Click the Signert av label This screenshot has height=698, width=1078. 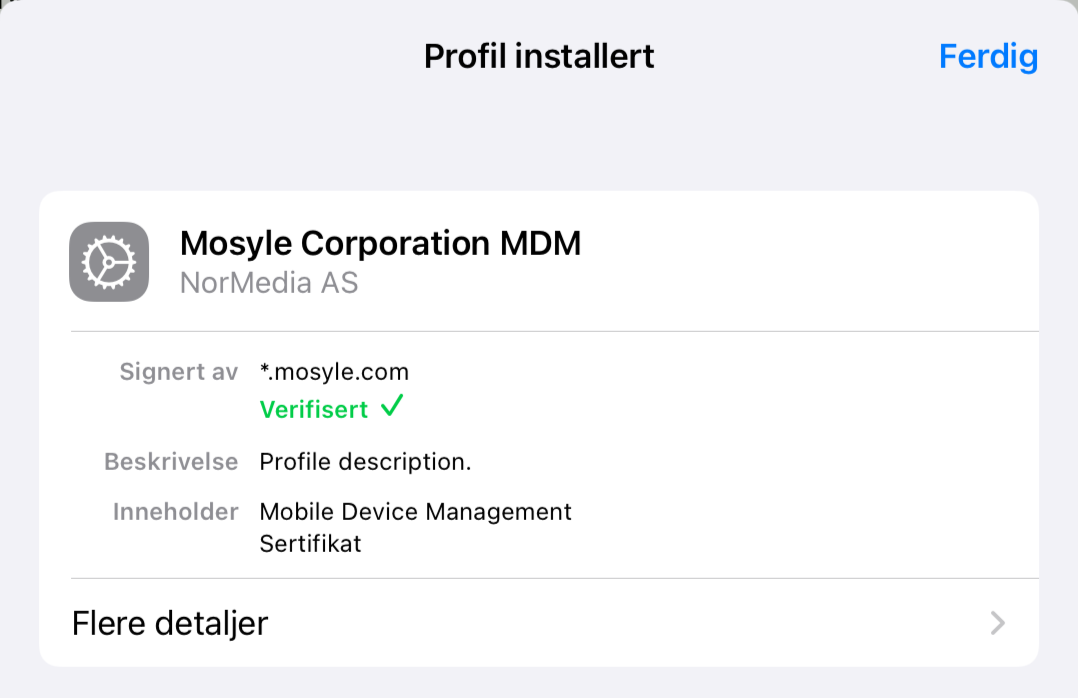179,371
